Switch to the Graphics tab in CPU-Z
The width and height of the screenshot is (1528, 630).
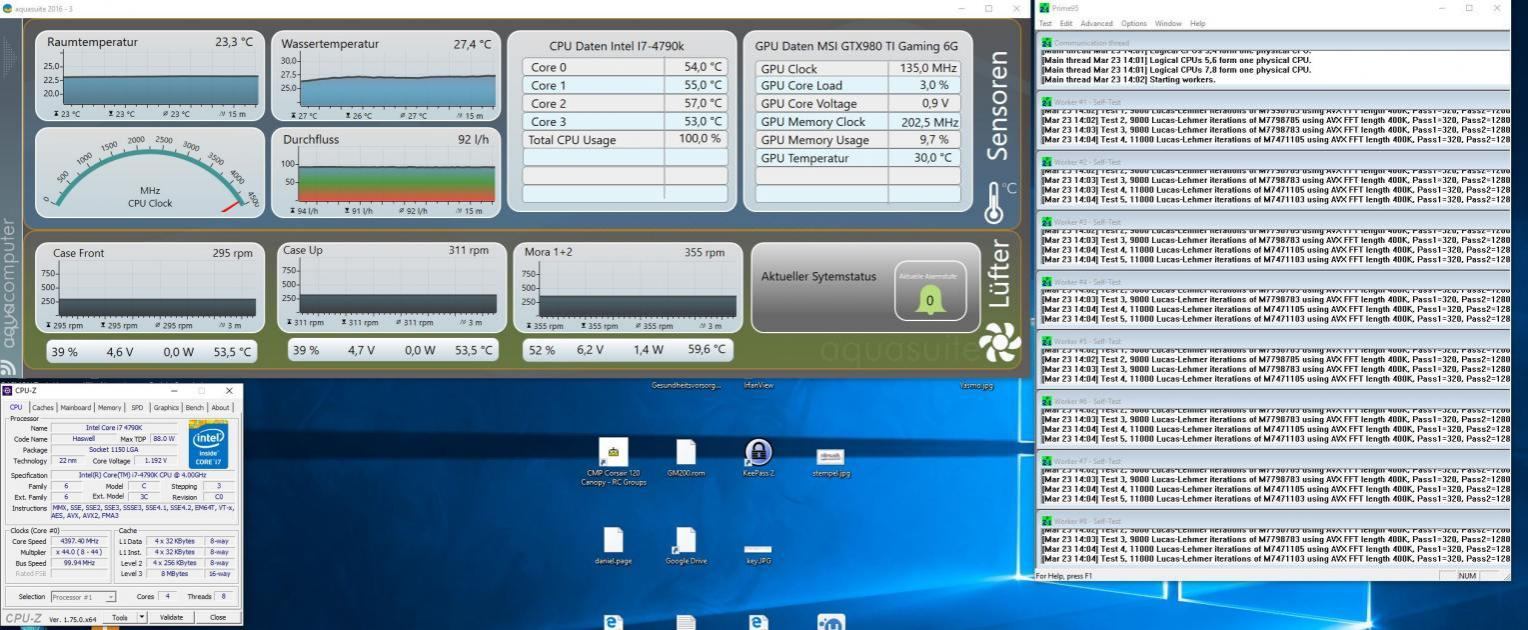click(166, 407)
